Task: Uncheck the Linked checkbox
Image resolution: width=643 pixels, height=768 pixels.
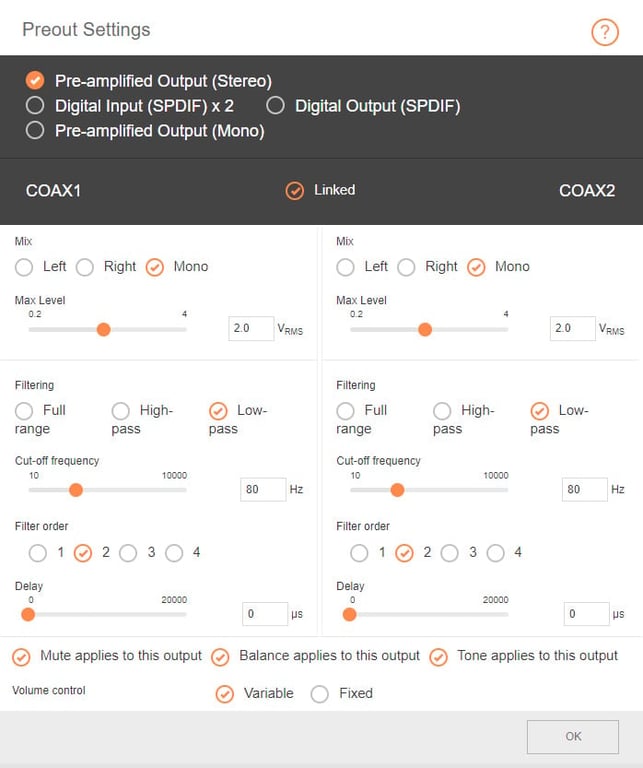Action: point(294,190)
